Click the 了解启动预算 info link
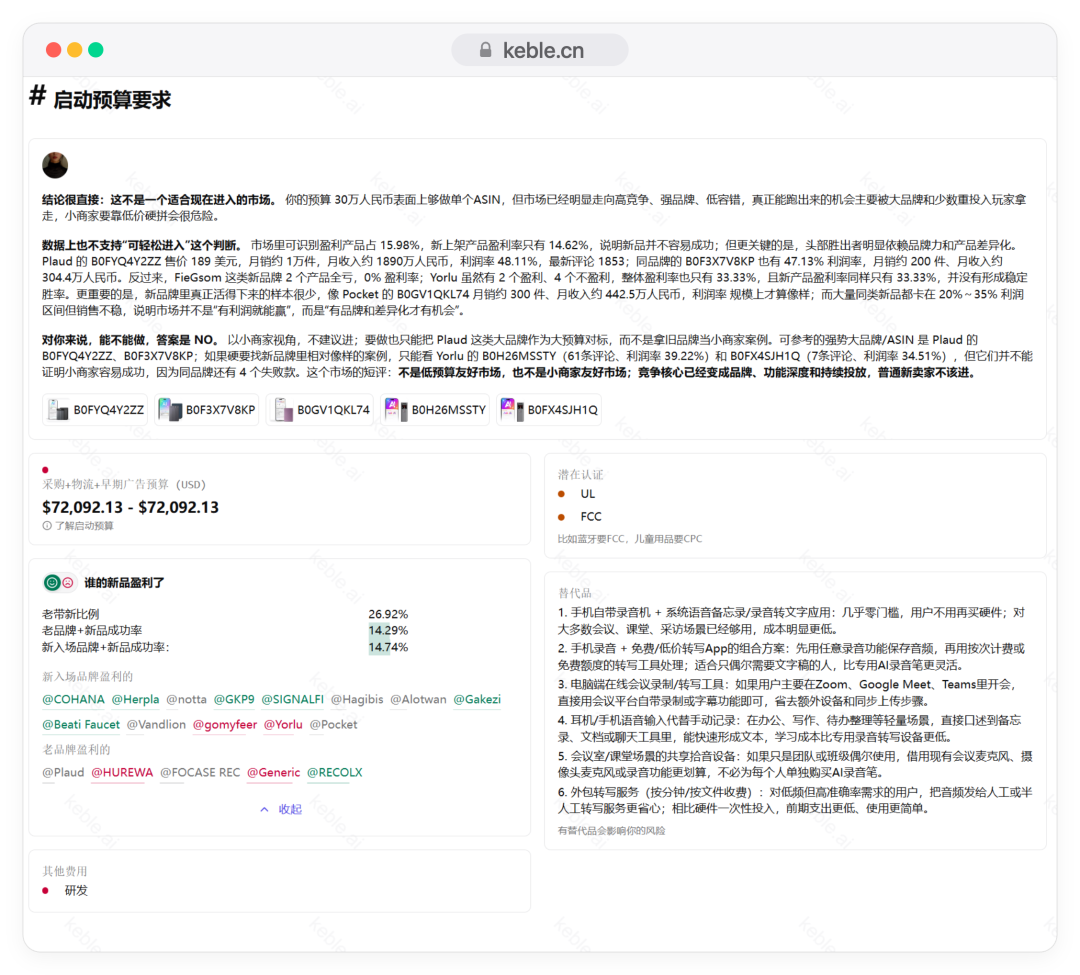The image size is (1080, 975). click(x=78, y=525)
